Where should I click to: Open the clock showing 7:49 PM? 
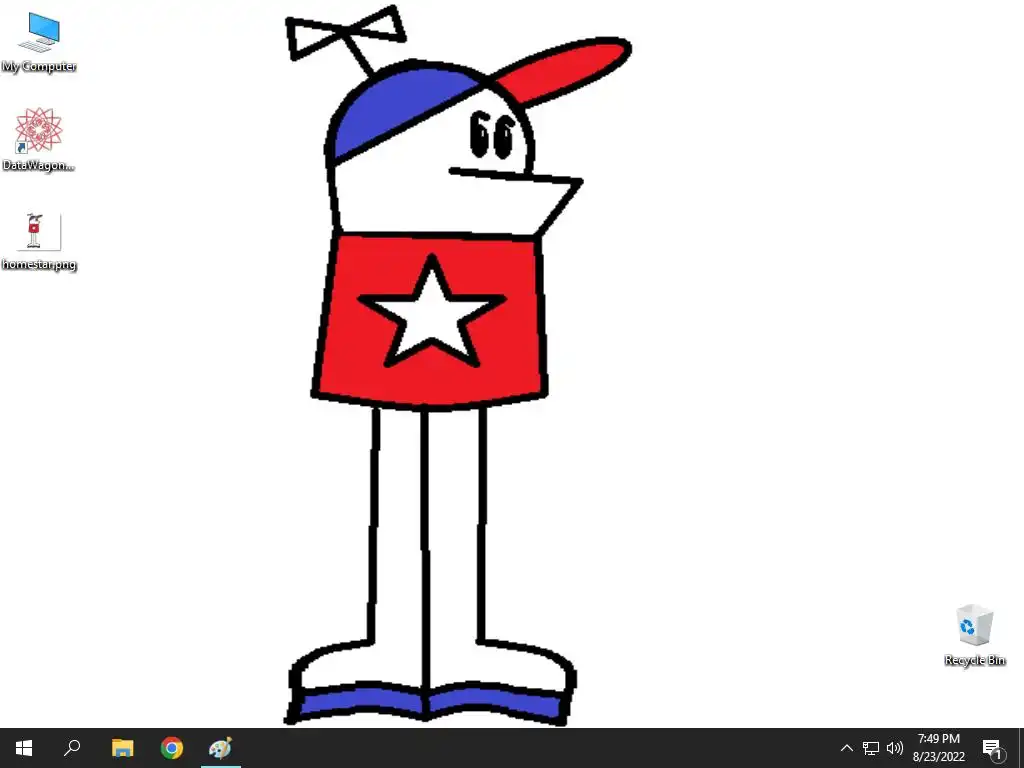pos(938,748)
